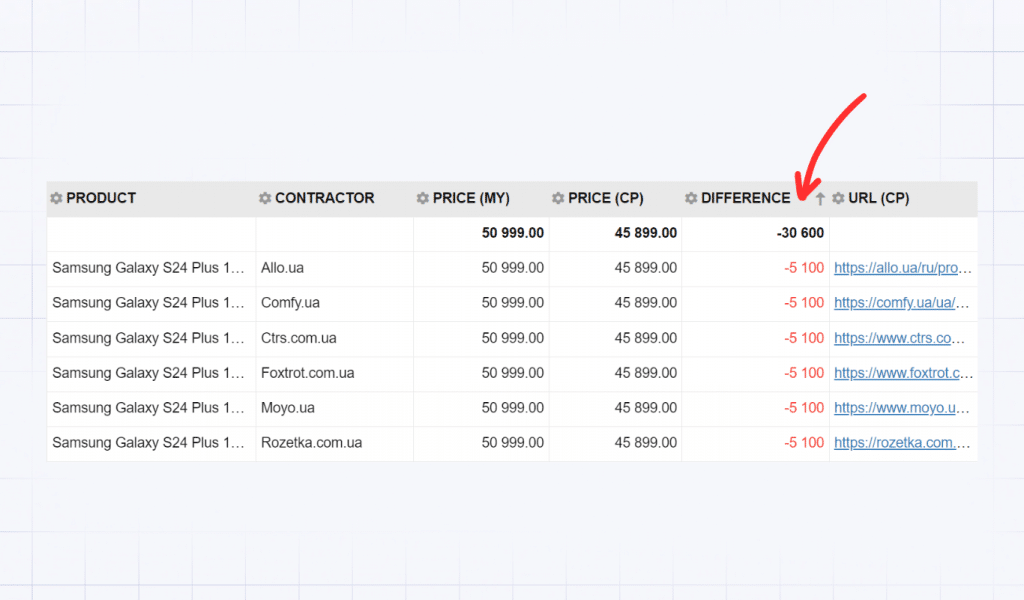
Task: Follow the www.ctrs.com.ua link
Action: pos(902,338)
